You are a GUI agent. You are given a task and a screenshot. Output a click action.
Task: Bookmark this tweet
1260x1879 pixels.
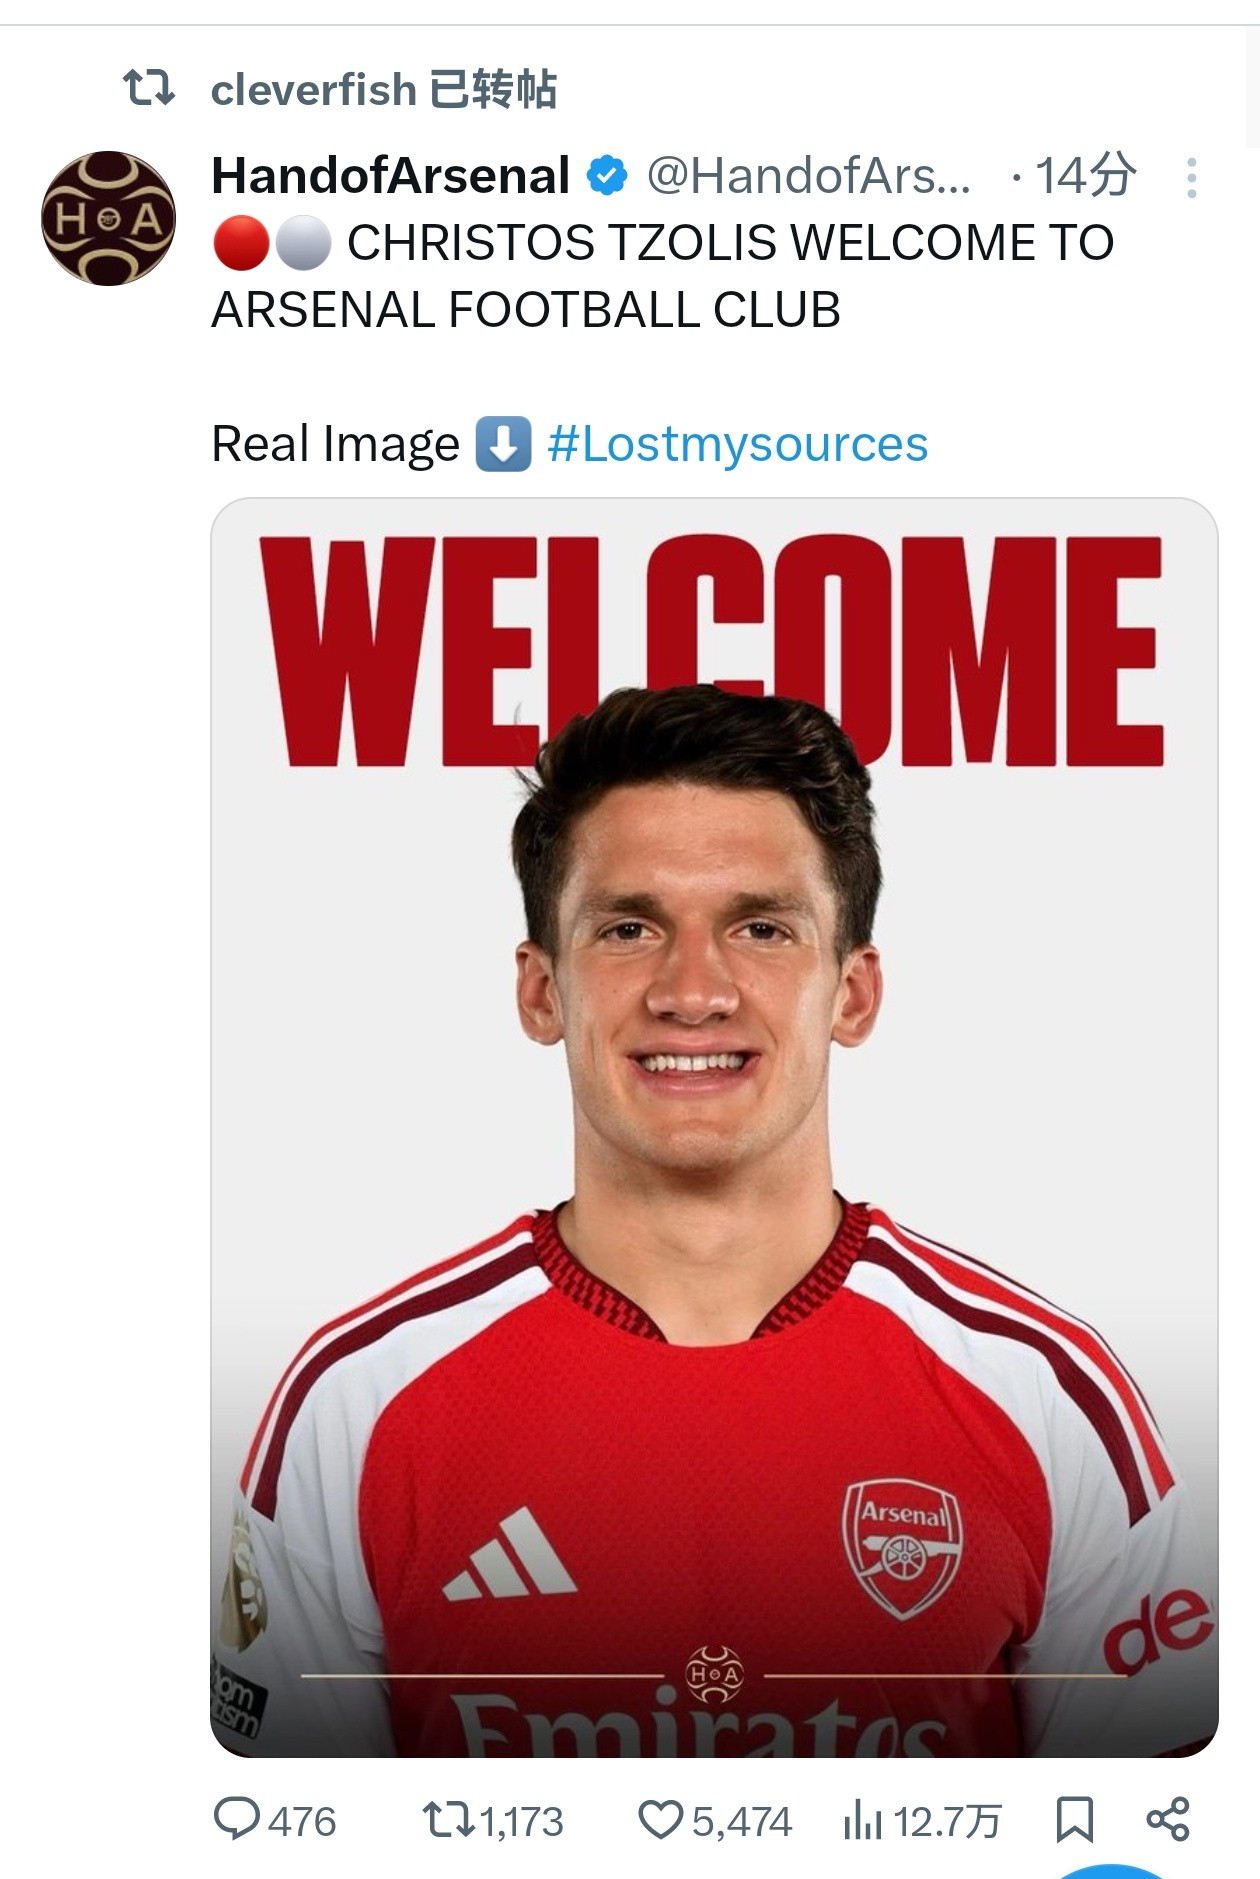[x=1074, y=1819]
